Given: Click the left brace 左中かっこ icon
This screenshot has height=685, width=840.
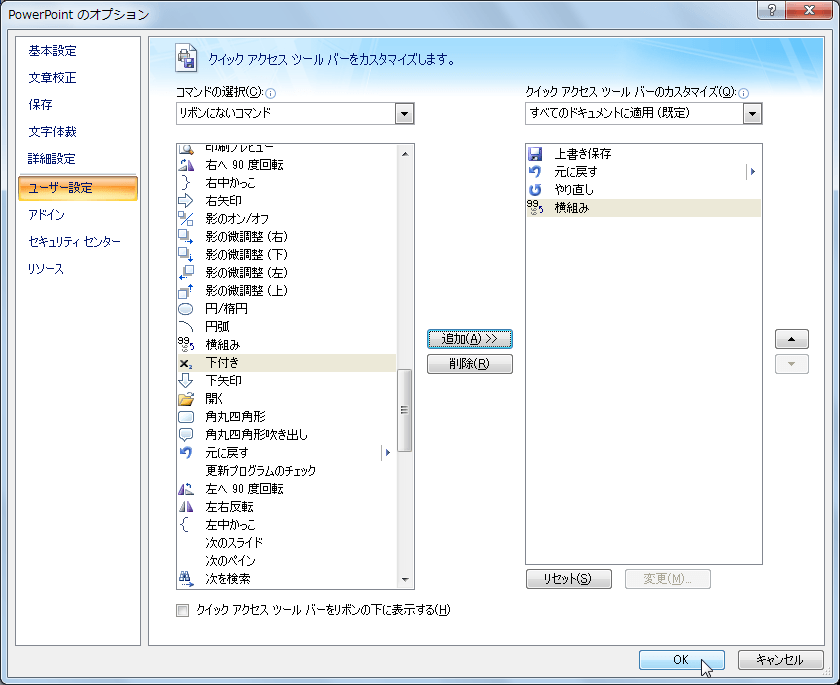Looking at the screenshot, I should 186,524.
